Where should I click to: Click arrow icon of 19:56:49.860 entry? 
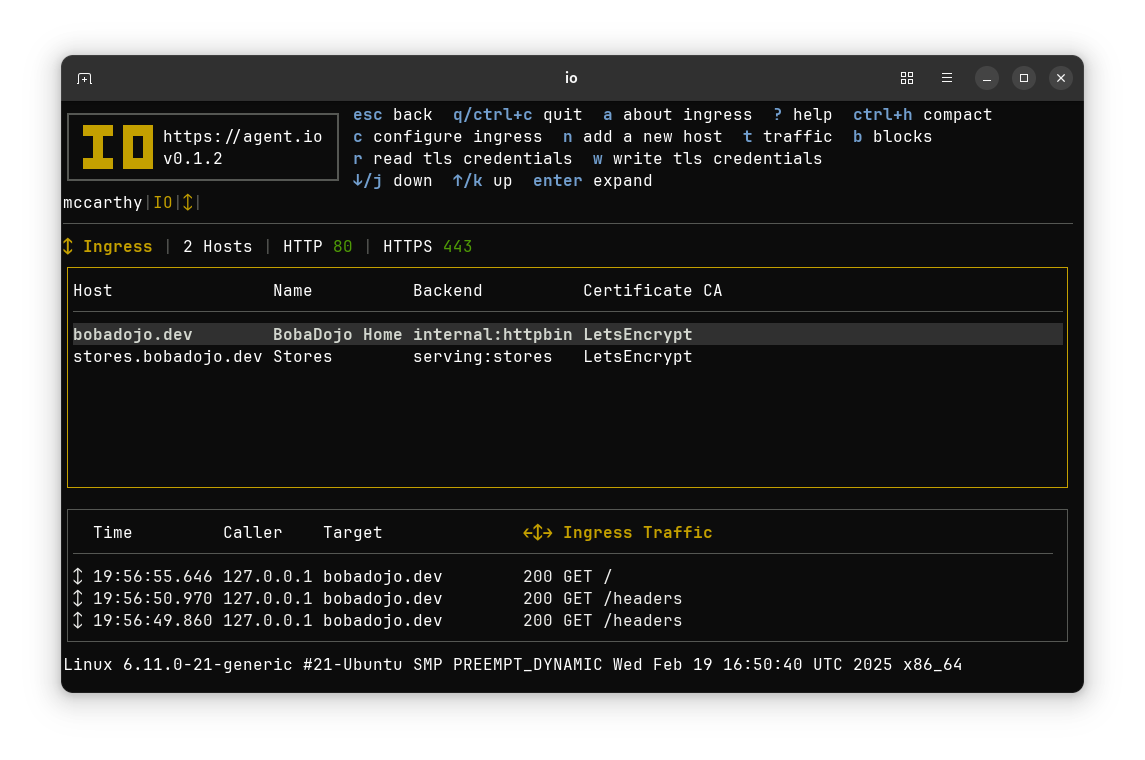click(78, 621)
